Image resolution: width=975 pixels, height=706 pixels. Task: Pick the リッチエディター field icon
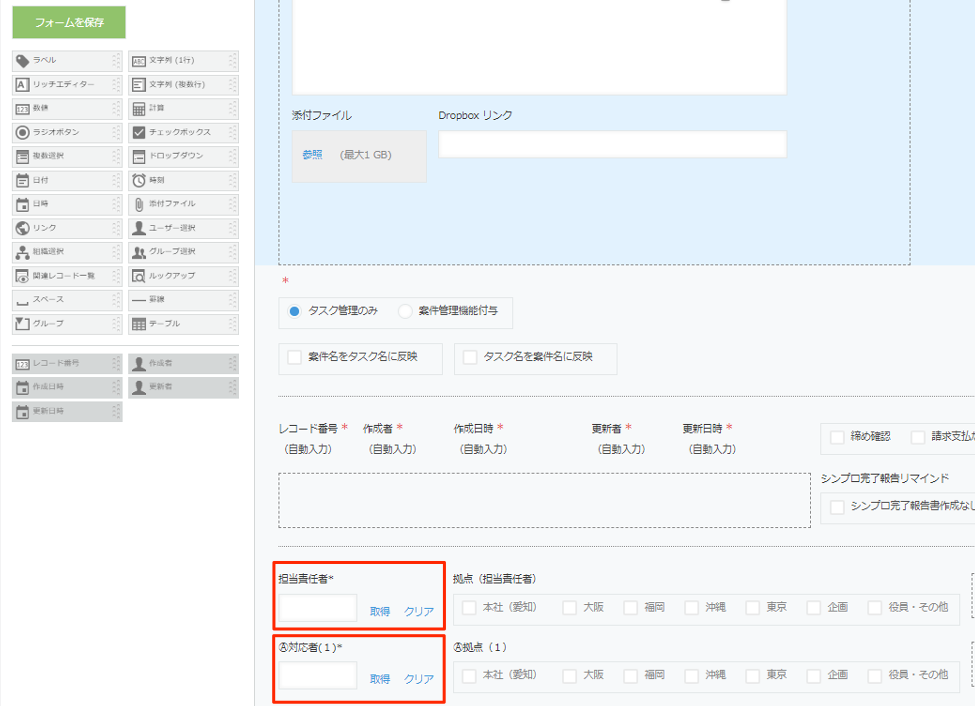(x=22, y=85)
